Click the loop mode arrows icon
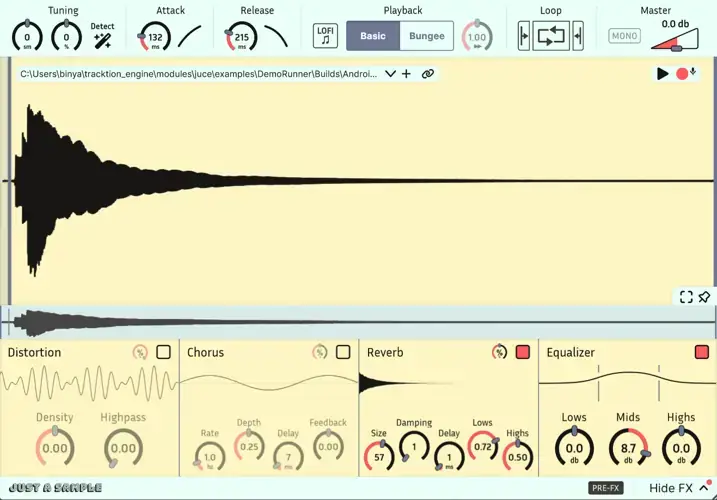 [551, 36]
